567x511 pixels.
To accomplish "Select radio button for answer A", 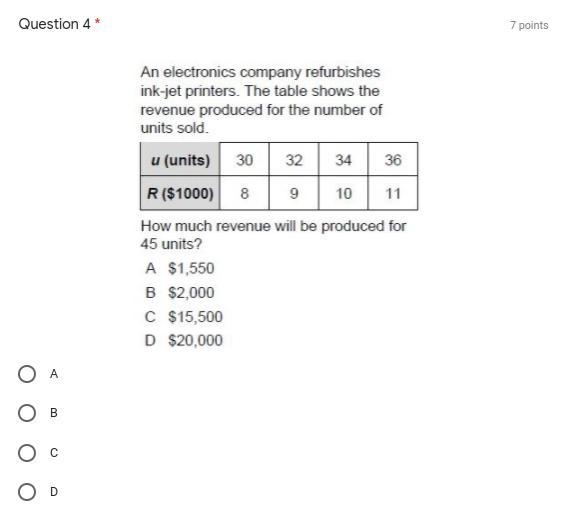I will [x=27, y=374].
